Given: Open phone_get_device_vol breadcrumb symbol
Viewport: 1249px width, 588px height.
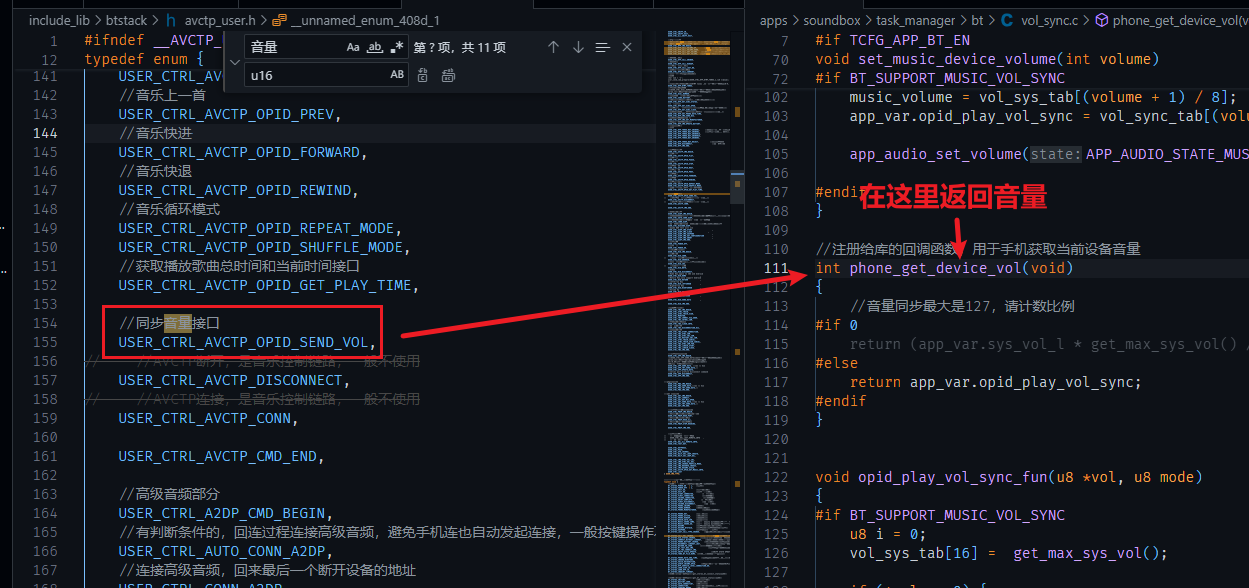Looking at the screenshot, I should pos(1172,20).
